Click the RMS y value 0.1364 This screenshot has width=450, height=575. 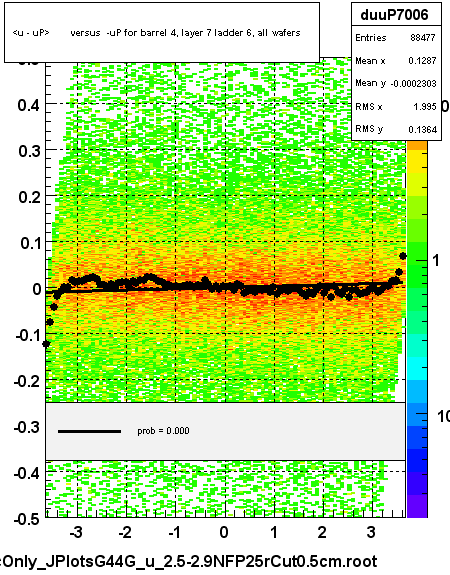[x=422, y=129]
